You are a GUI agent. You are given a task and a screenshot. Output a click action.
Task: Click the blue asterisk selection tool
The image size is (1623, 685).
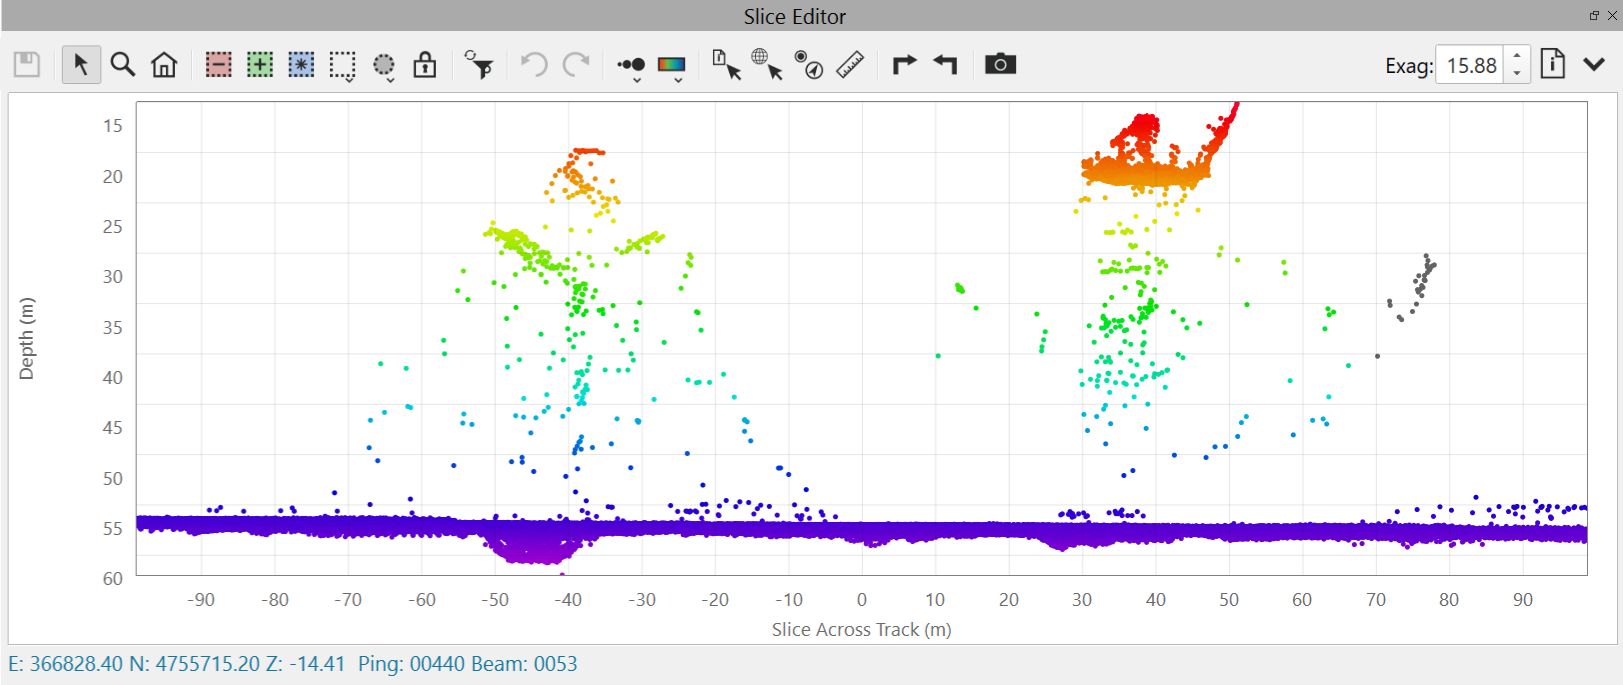(x=301, y=65)
